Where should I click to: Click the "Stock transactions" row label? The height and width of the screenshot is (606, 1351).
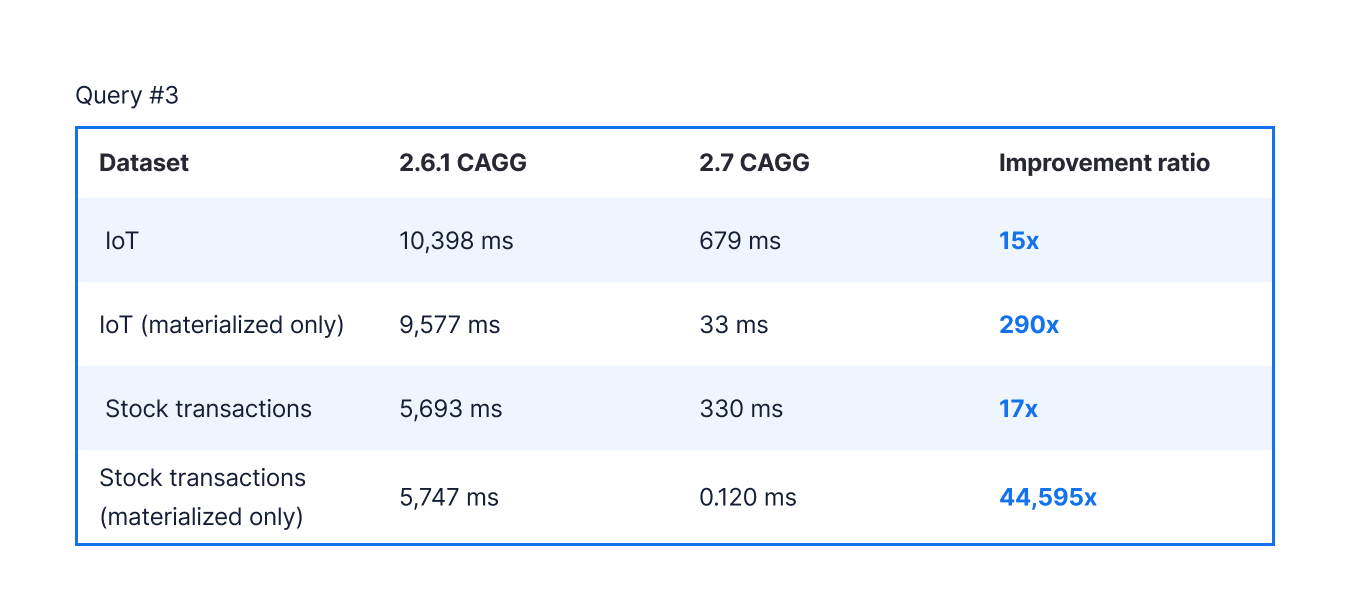(208, 409)
